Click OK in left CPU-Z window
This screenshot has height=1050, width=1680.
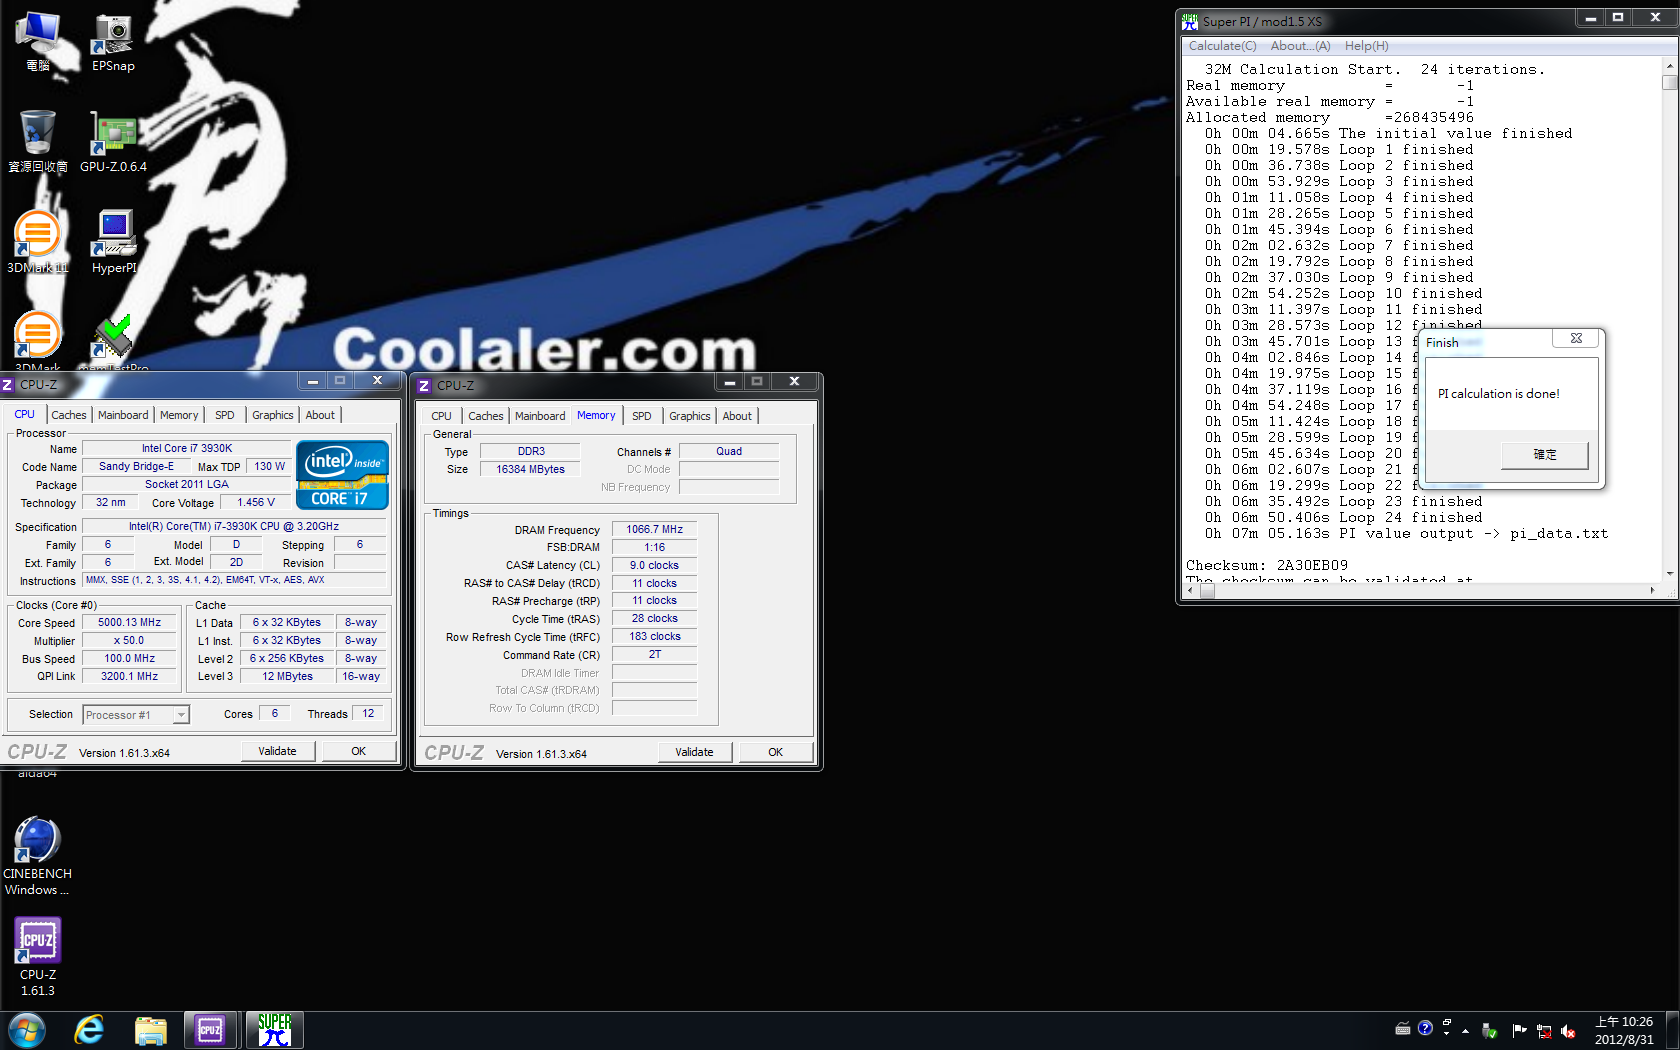point(358,751)
